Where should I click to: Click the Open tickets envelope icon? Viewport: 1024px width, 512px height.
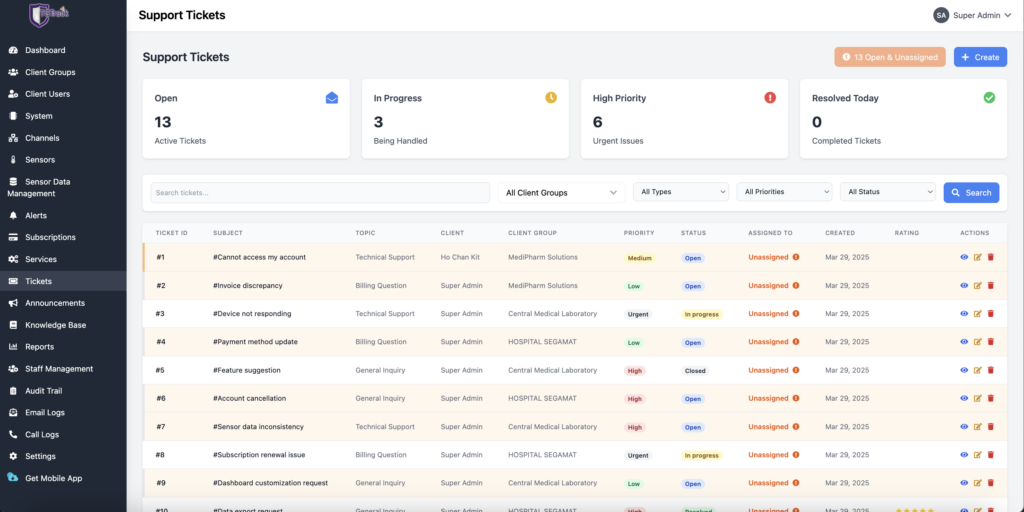click(x=332, y=98)
